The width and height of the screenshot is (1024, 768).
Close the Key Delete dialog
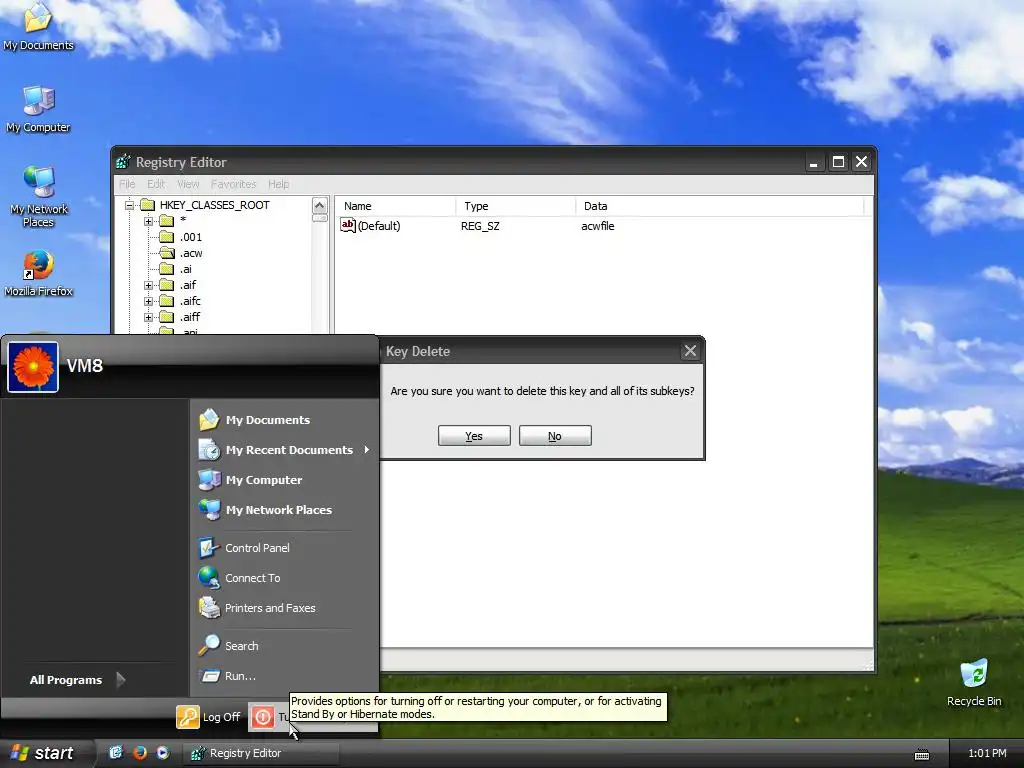690,351
